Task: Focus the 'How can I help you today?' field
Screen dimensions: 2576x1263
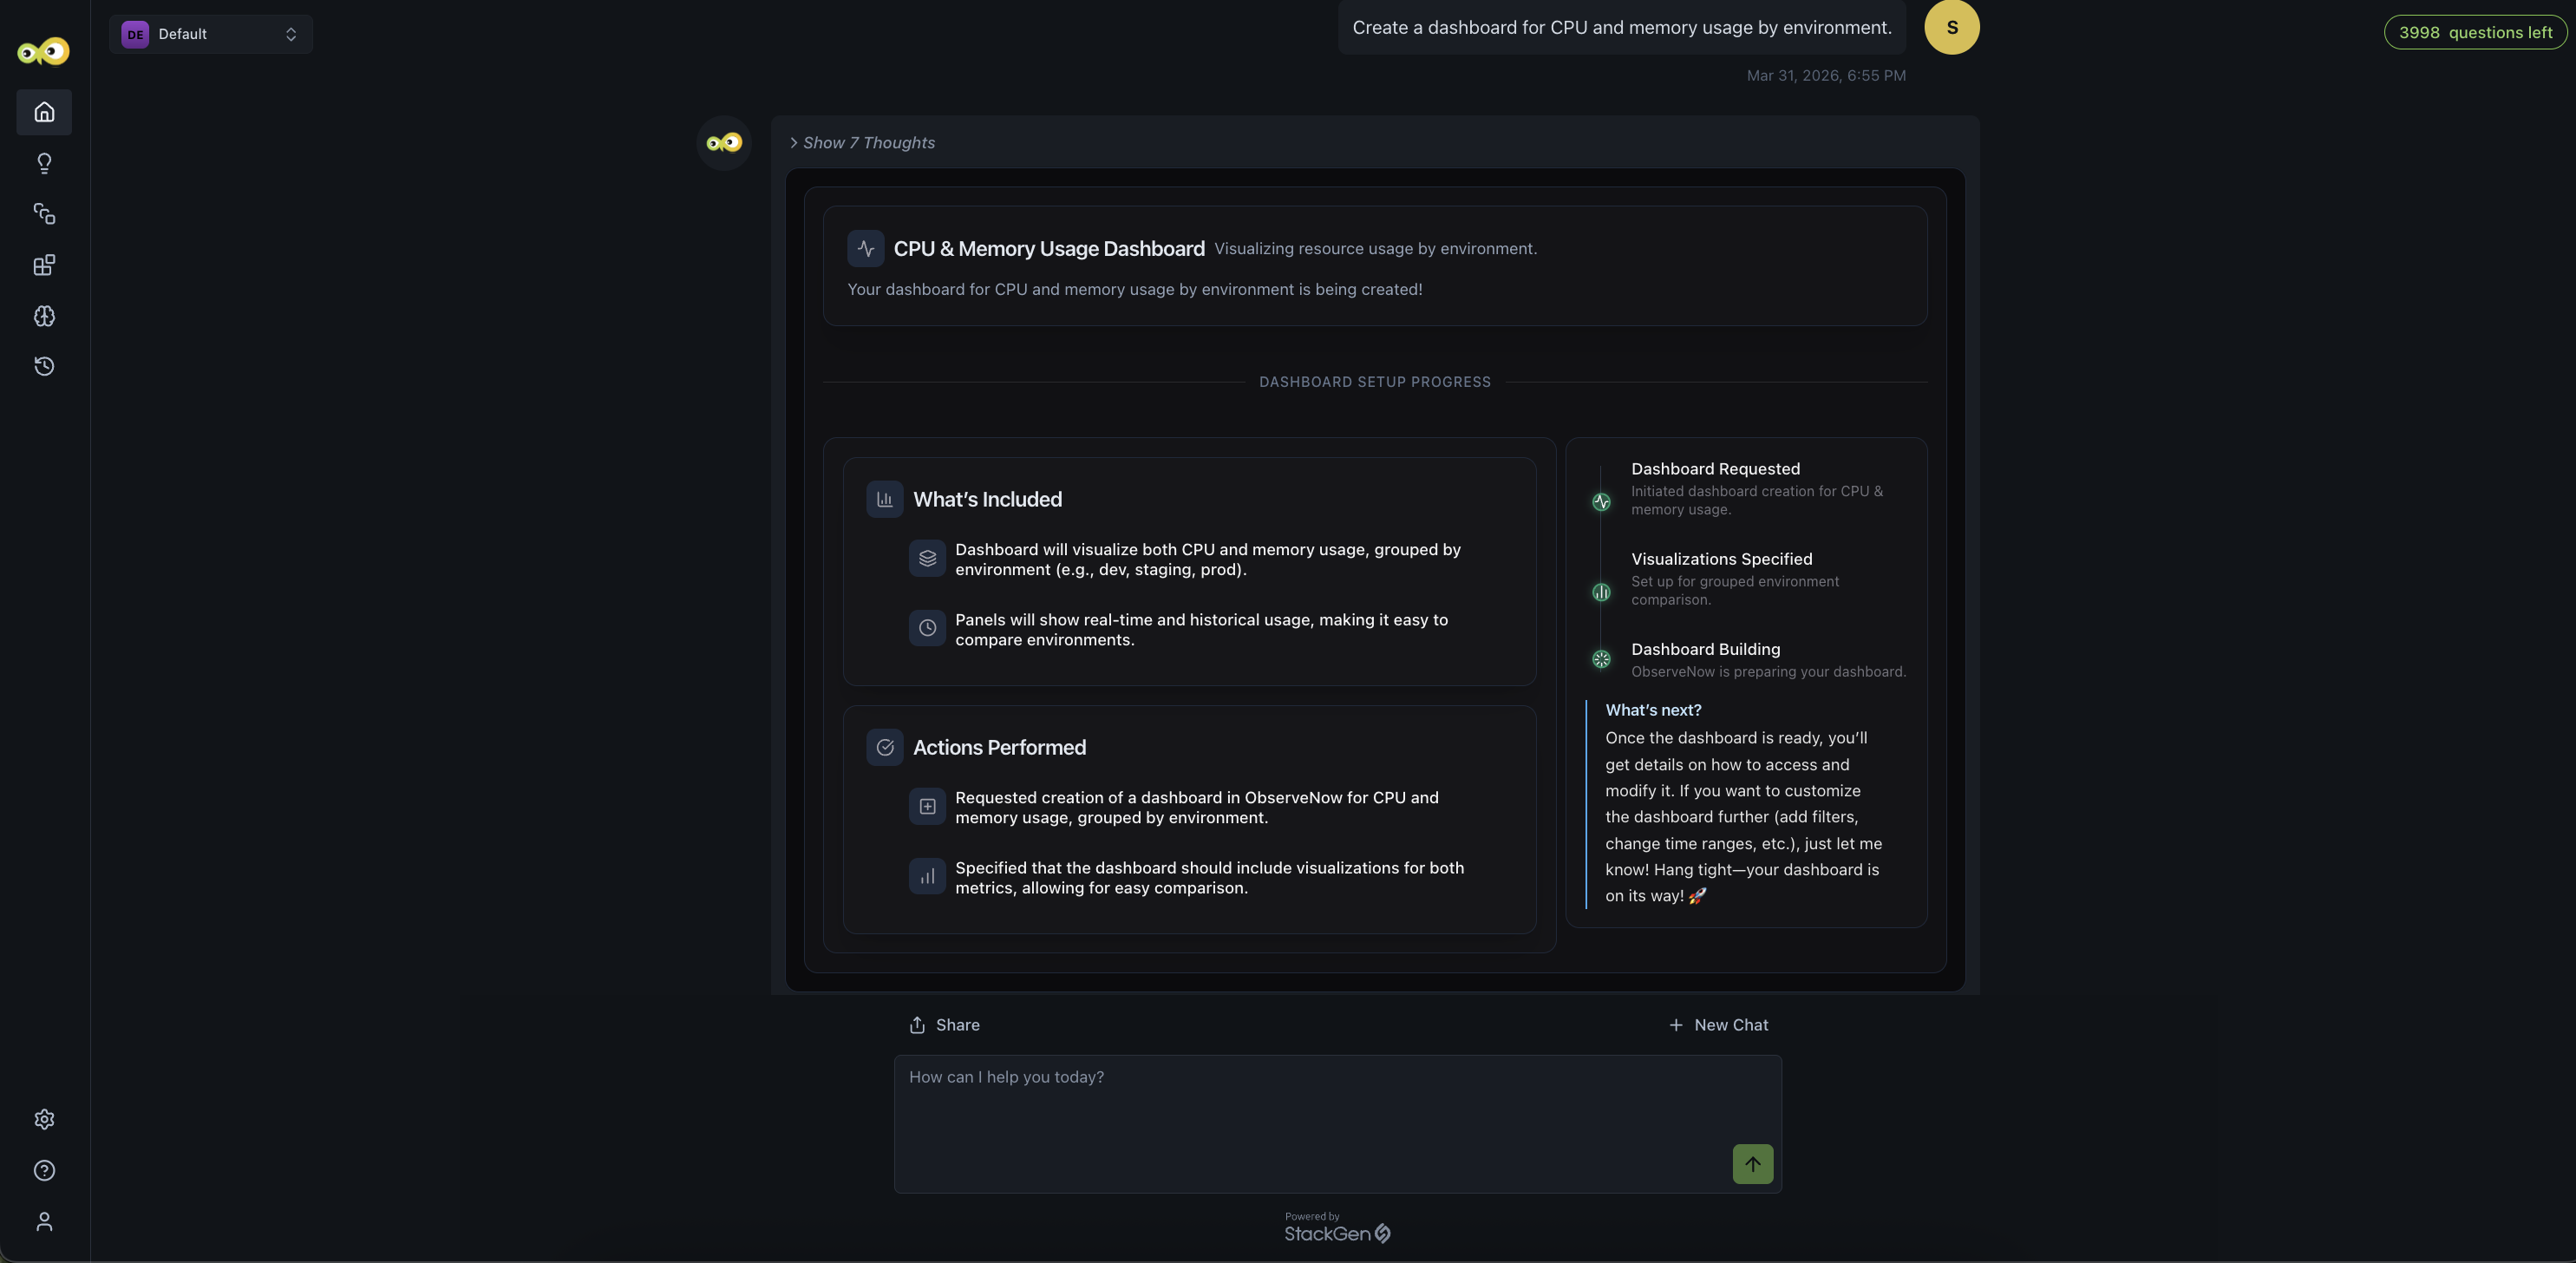Action: (1300, 1110)
